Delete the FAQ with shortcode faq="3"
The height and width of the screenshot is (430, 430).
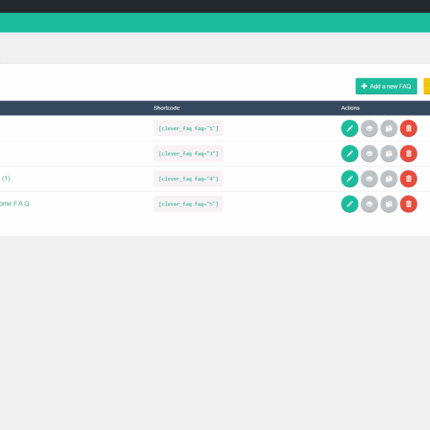click(x=408, y=154)
